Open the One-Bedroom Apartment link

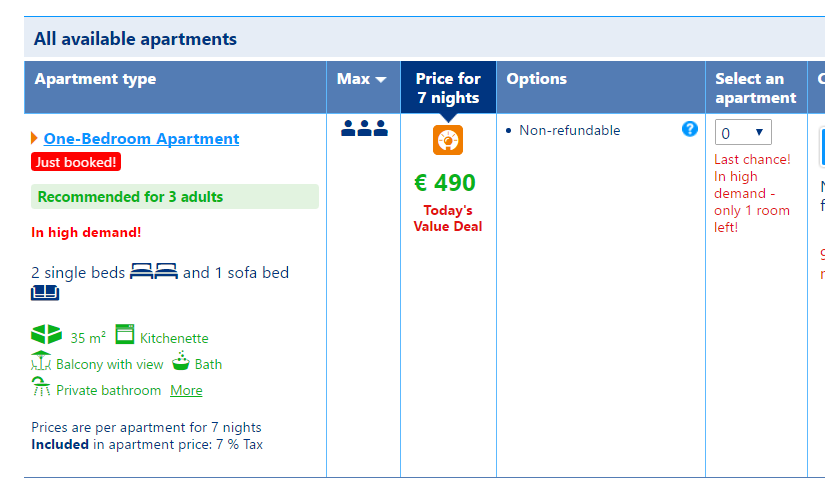(141, 139)
